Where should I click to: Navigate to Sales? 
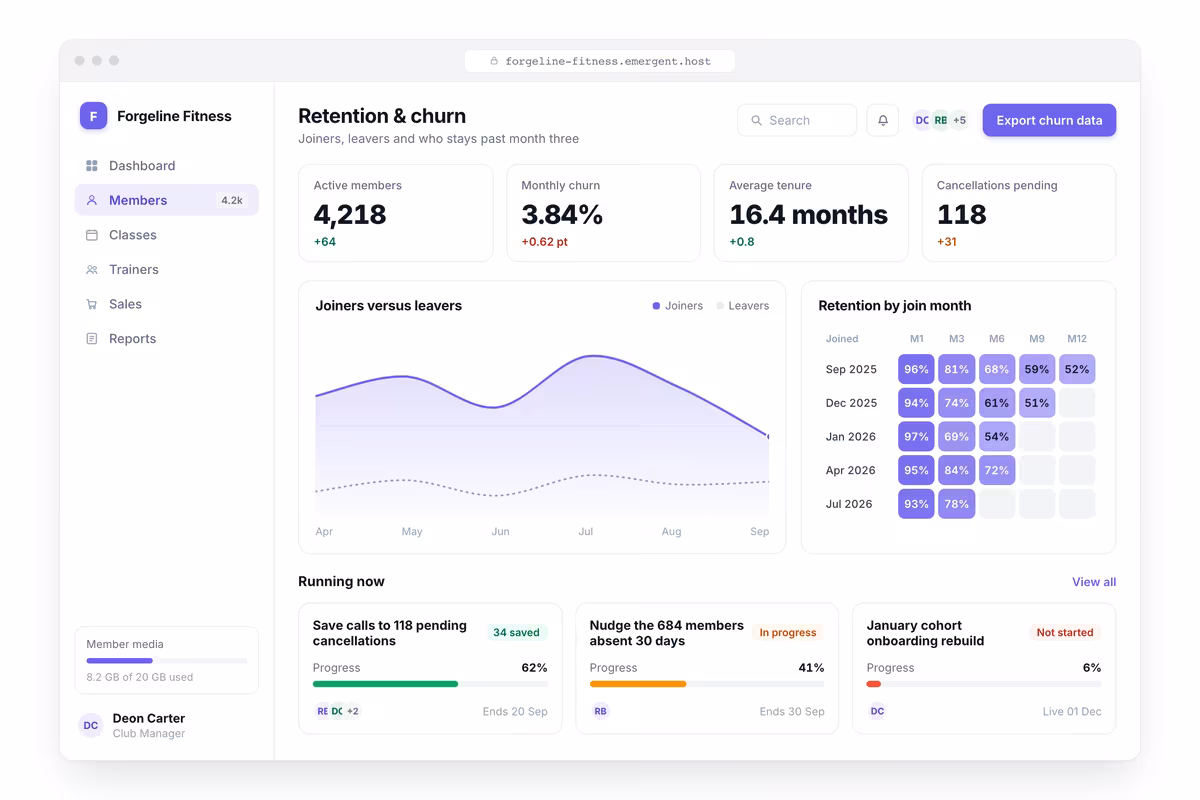(x=167, y=304)
